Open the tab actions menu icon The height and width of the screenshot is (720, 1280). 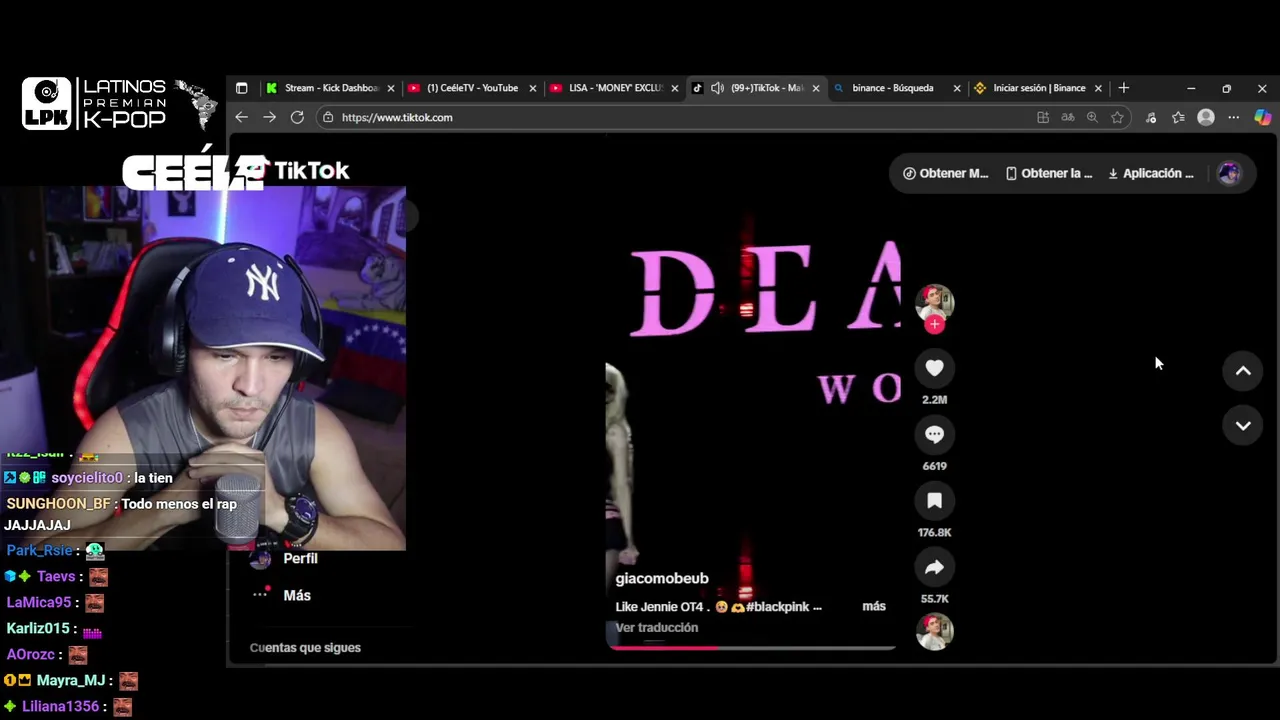[x=241, y=88]
